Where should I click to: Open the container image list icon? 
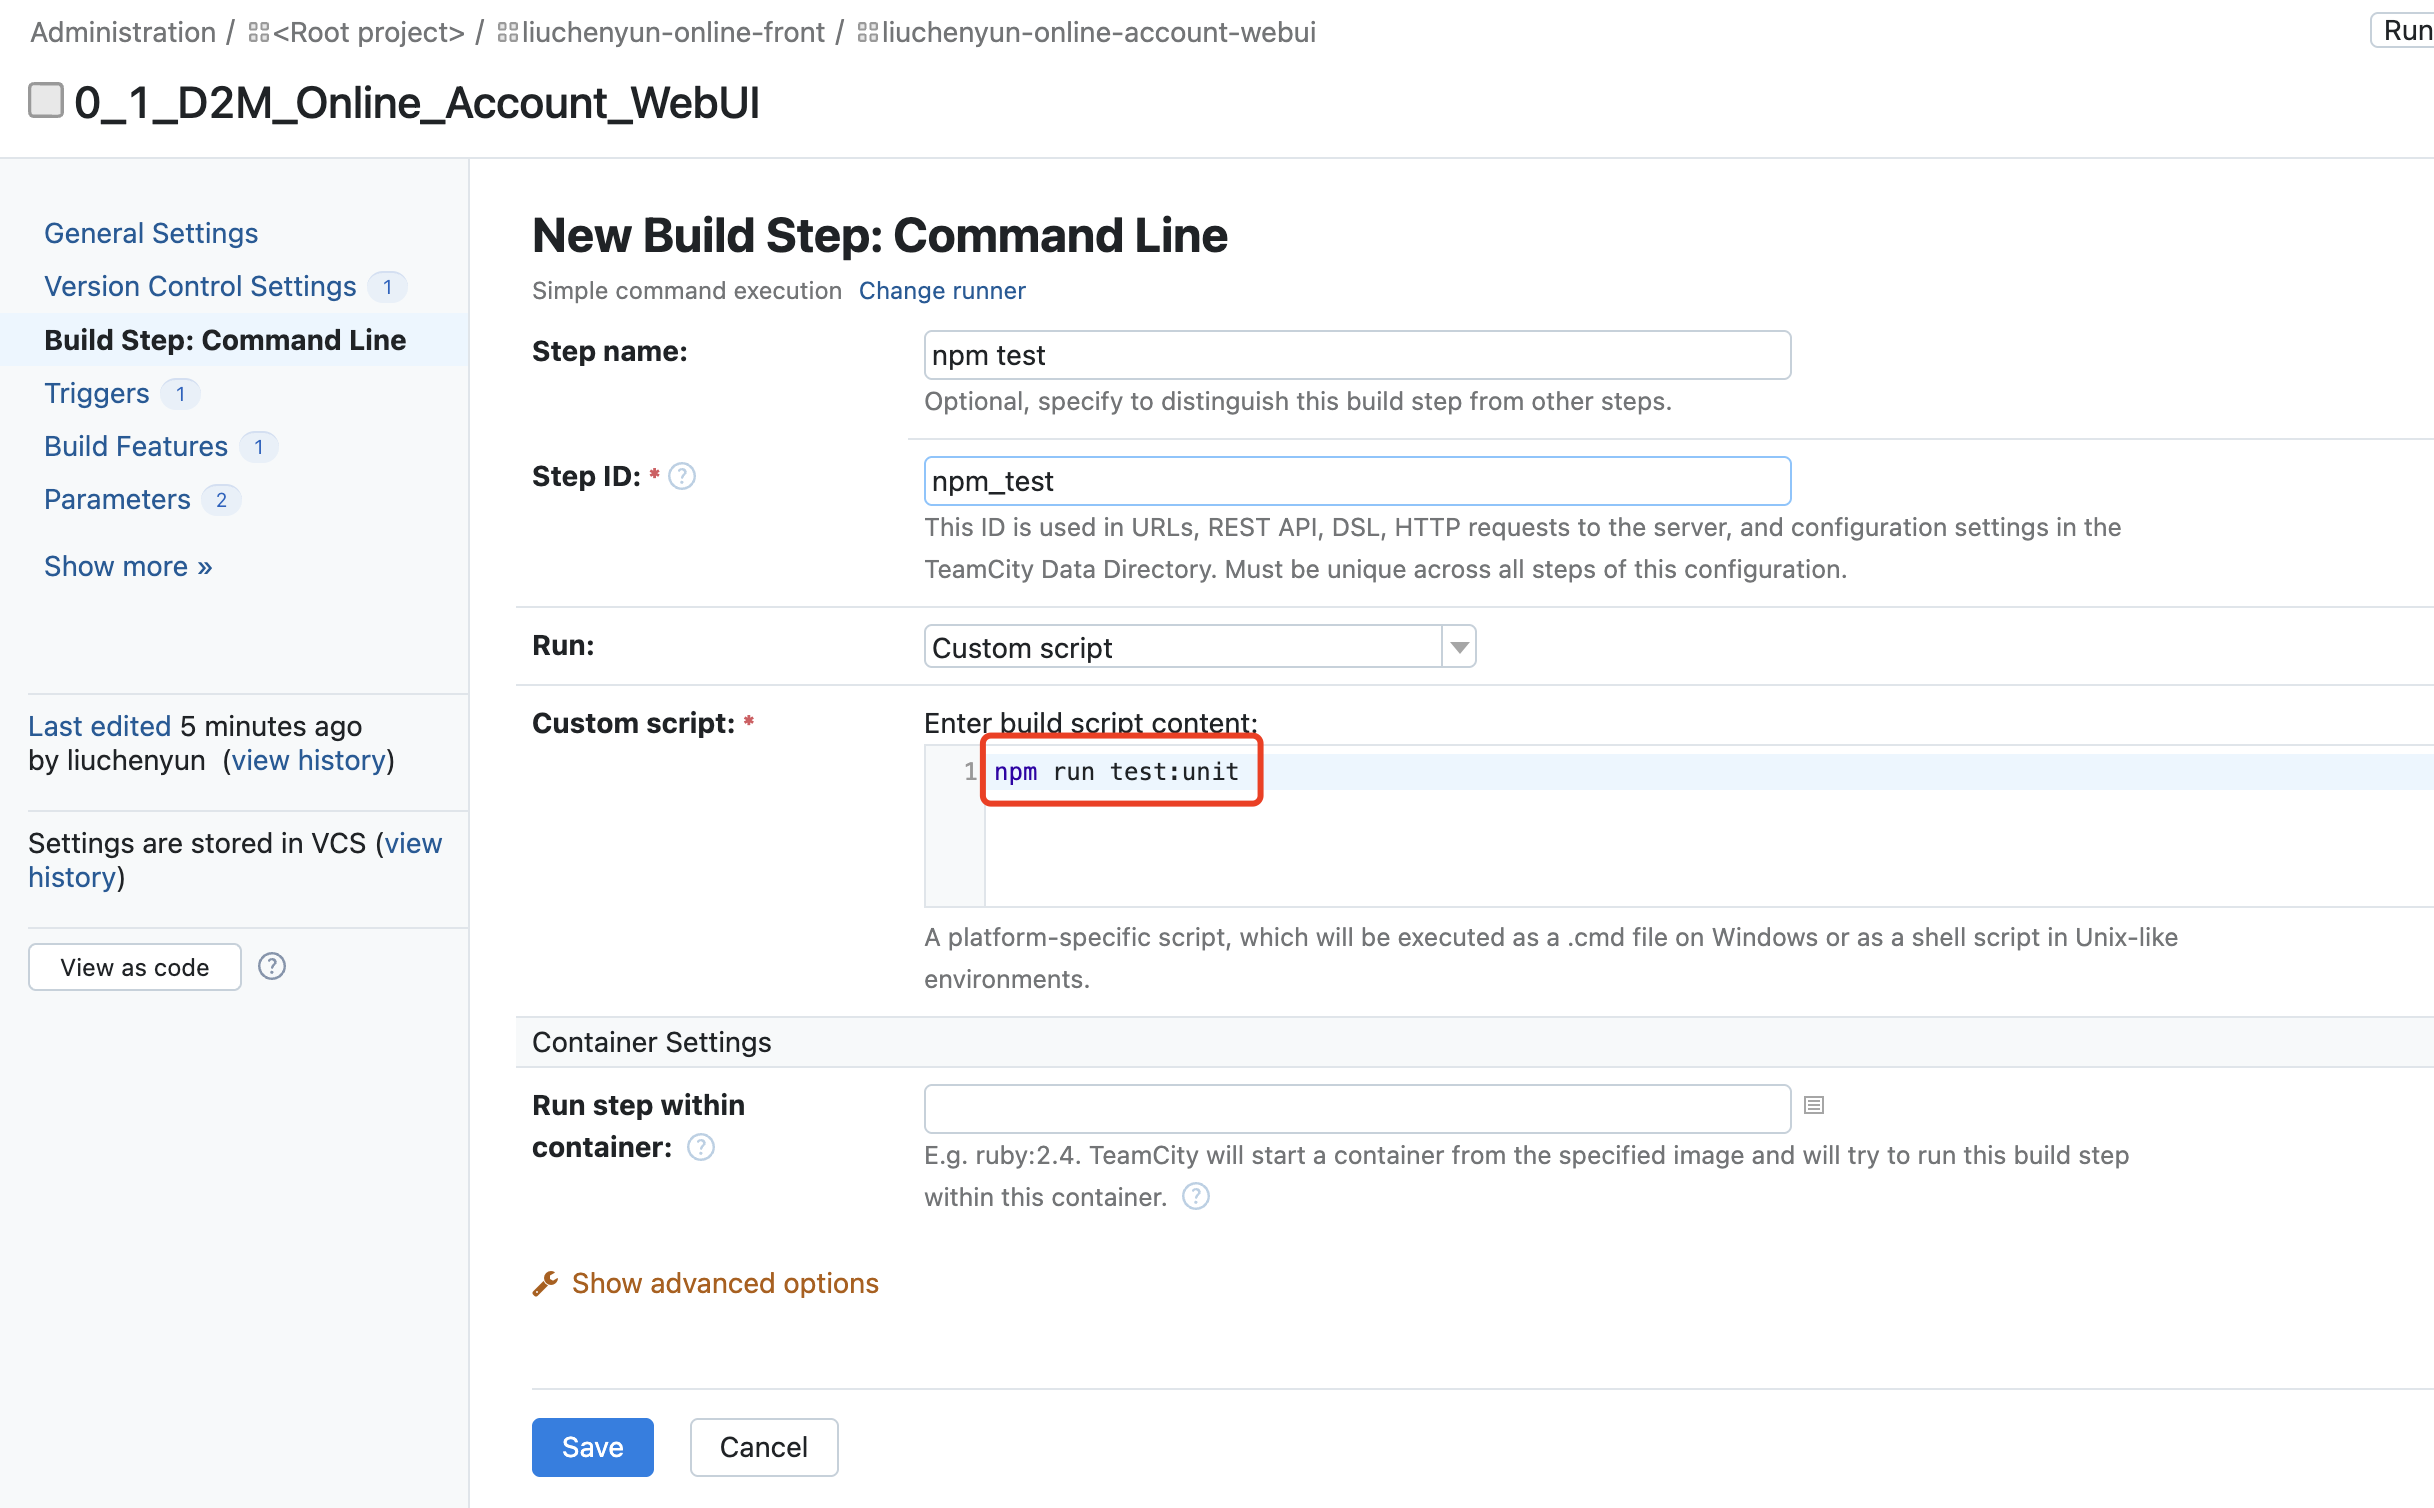tap(1814, 1105)
